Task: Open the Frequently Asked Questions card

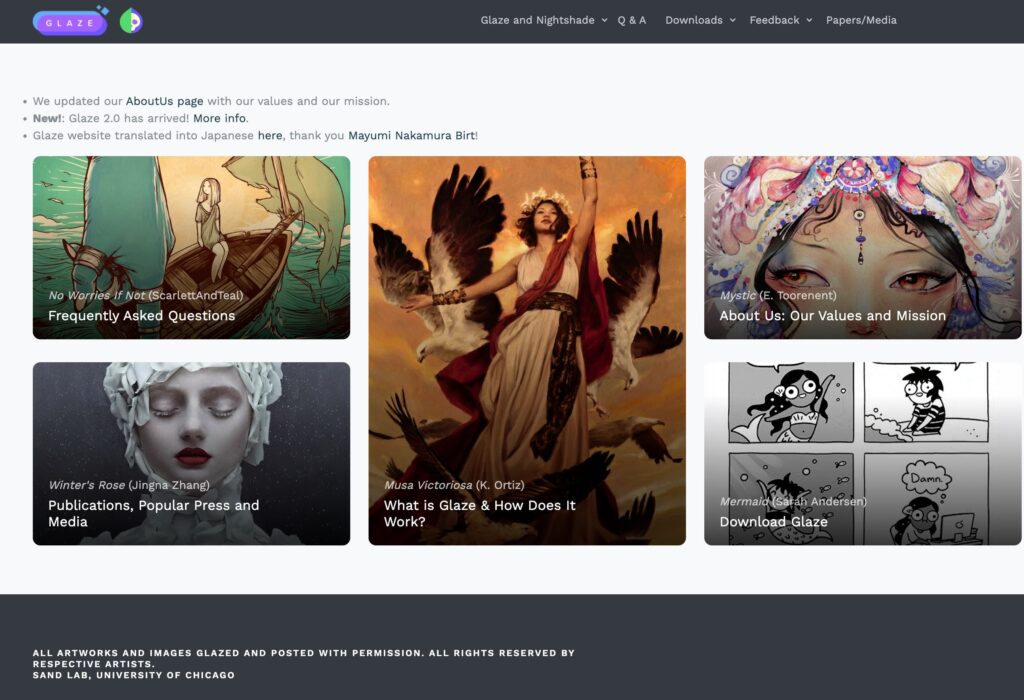Action: (191, 247)
